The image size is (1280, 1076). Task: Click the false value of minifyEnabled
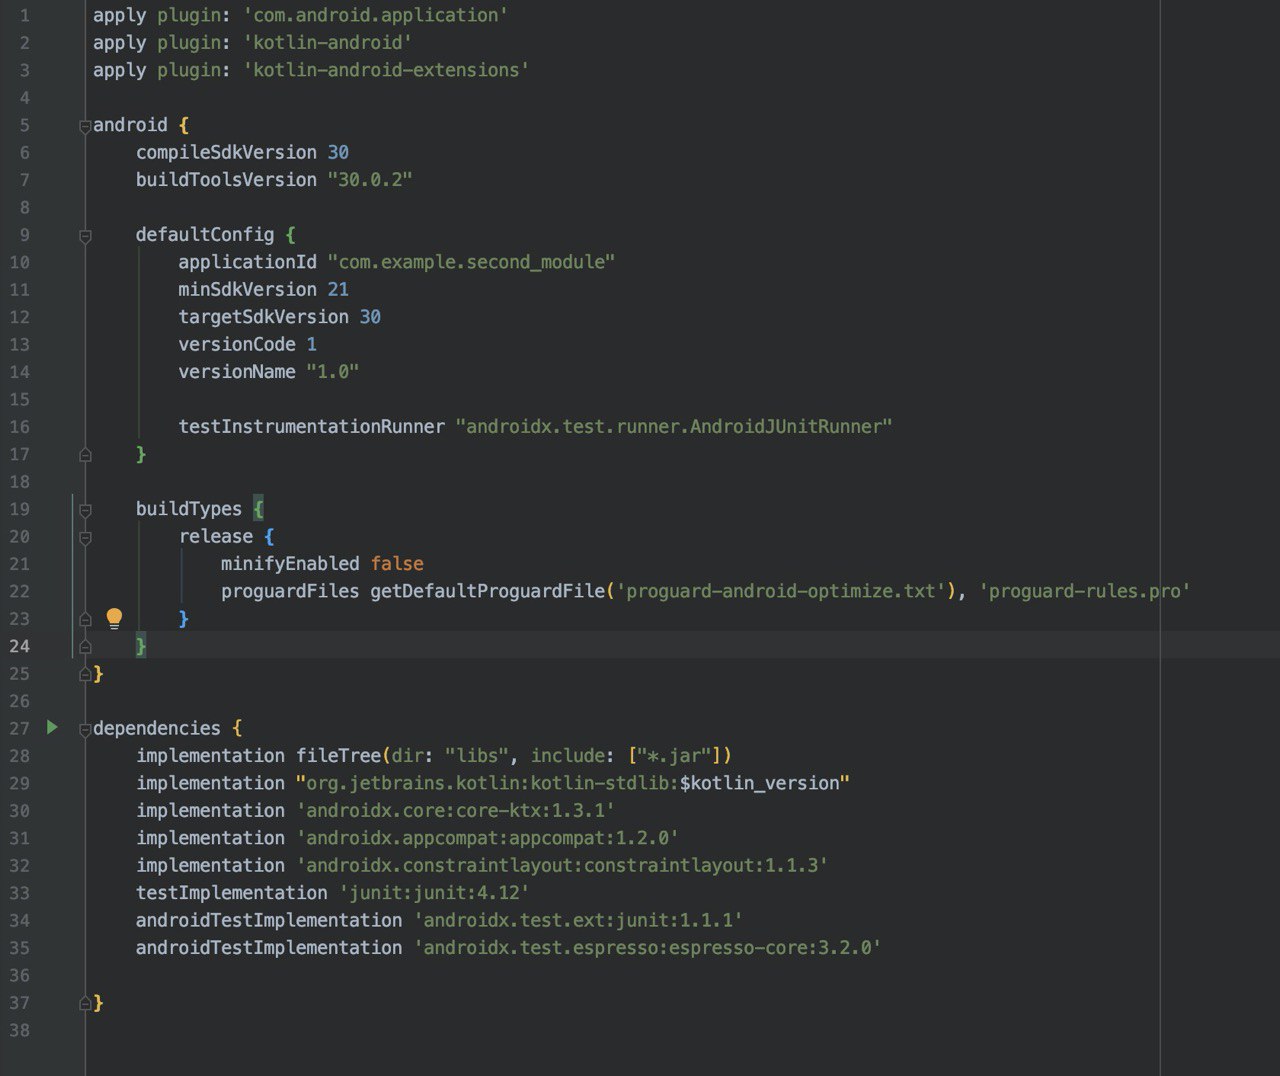[x=397, y=564]
